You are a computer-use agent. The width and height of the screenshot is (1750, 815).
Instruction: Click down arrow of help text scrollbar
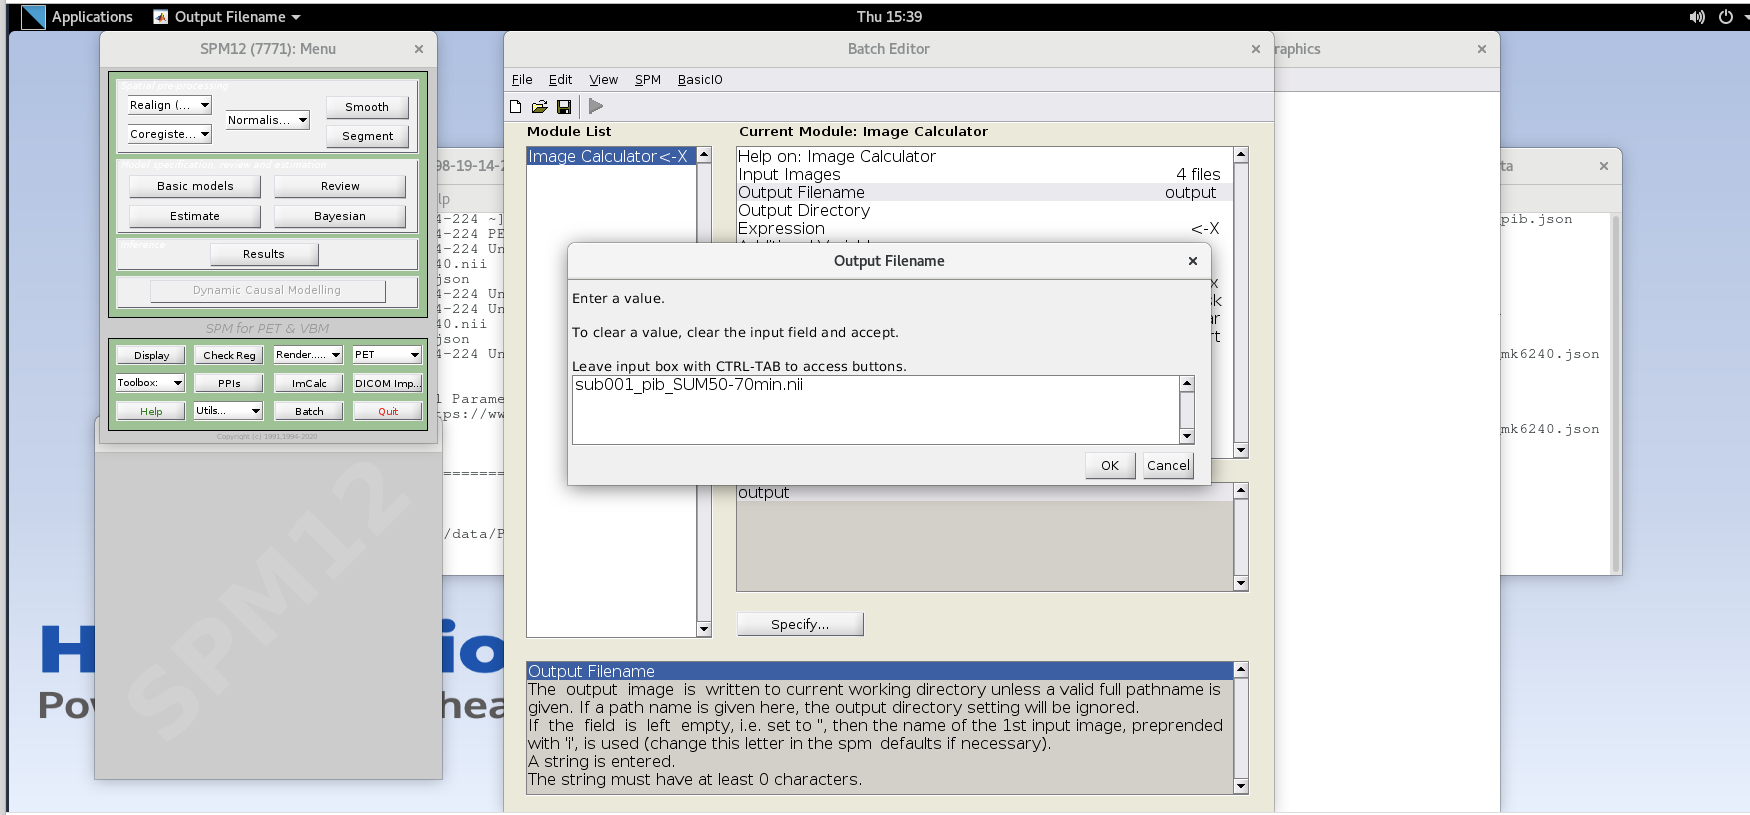pyautogui.click(x=1241, y=787)
